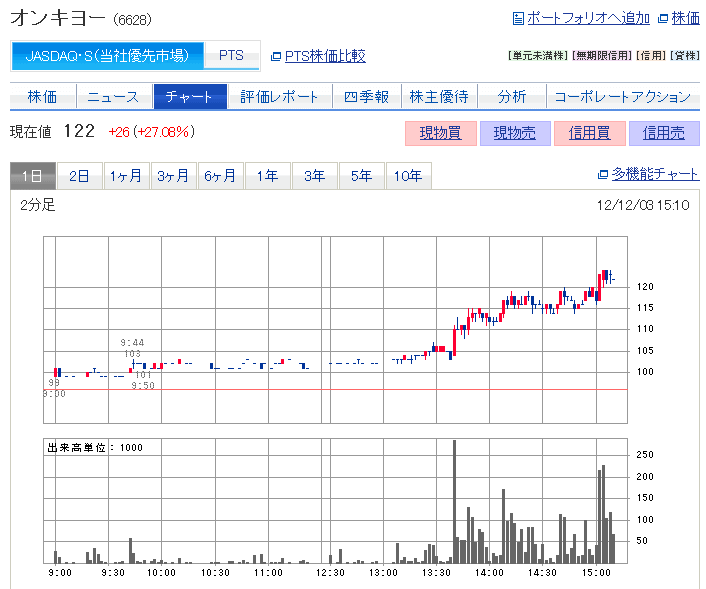
Task: Select the JASDAQ·S market tab
Action: point(107,56)
